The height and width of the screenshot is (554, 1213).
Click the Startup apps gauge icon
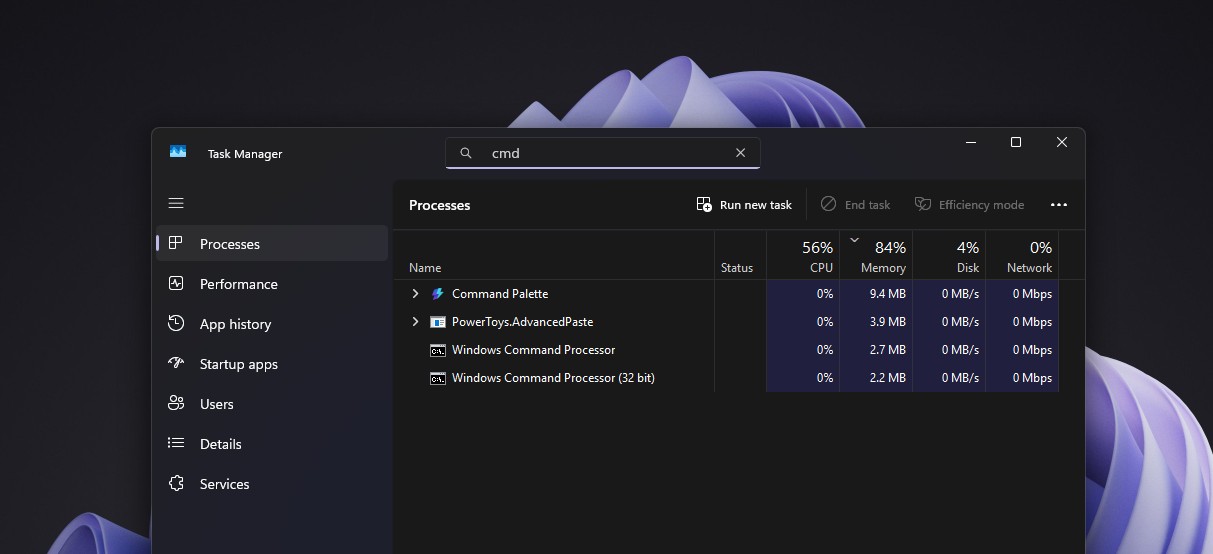pyautogui.click(x=176, y=363)
